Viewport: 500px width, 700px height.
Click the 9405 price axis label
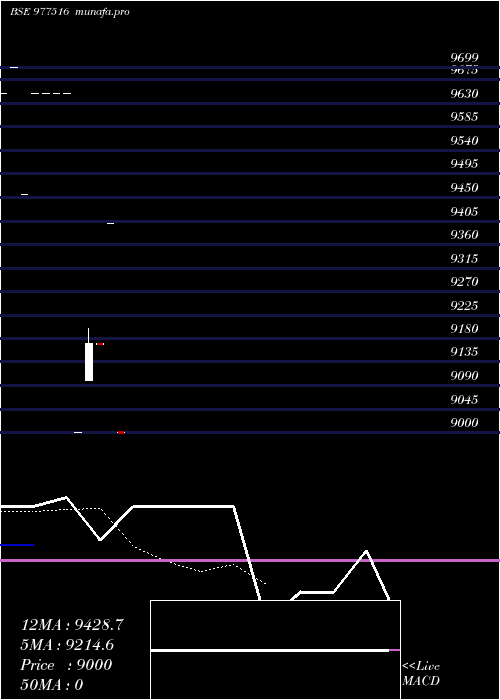click(x=464, y=212)
